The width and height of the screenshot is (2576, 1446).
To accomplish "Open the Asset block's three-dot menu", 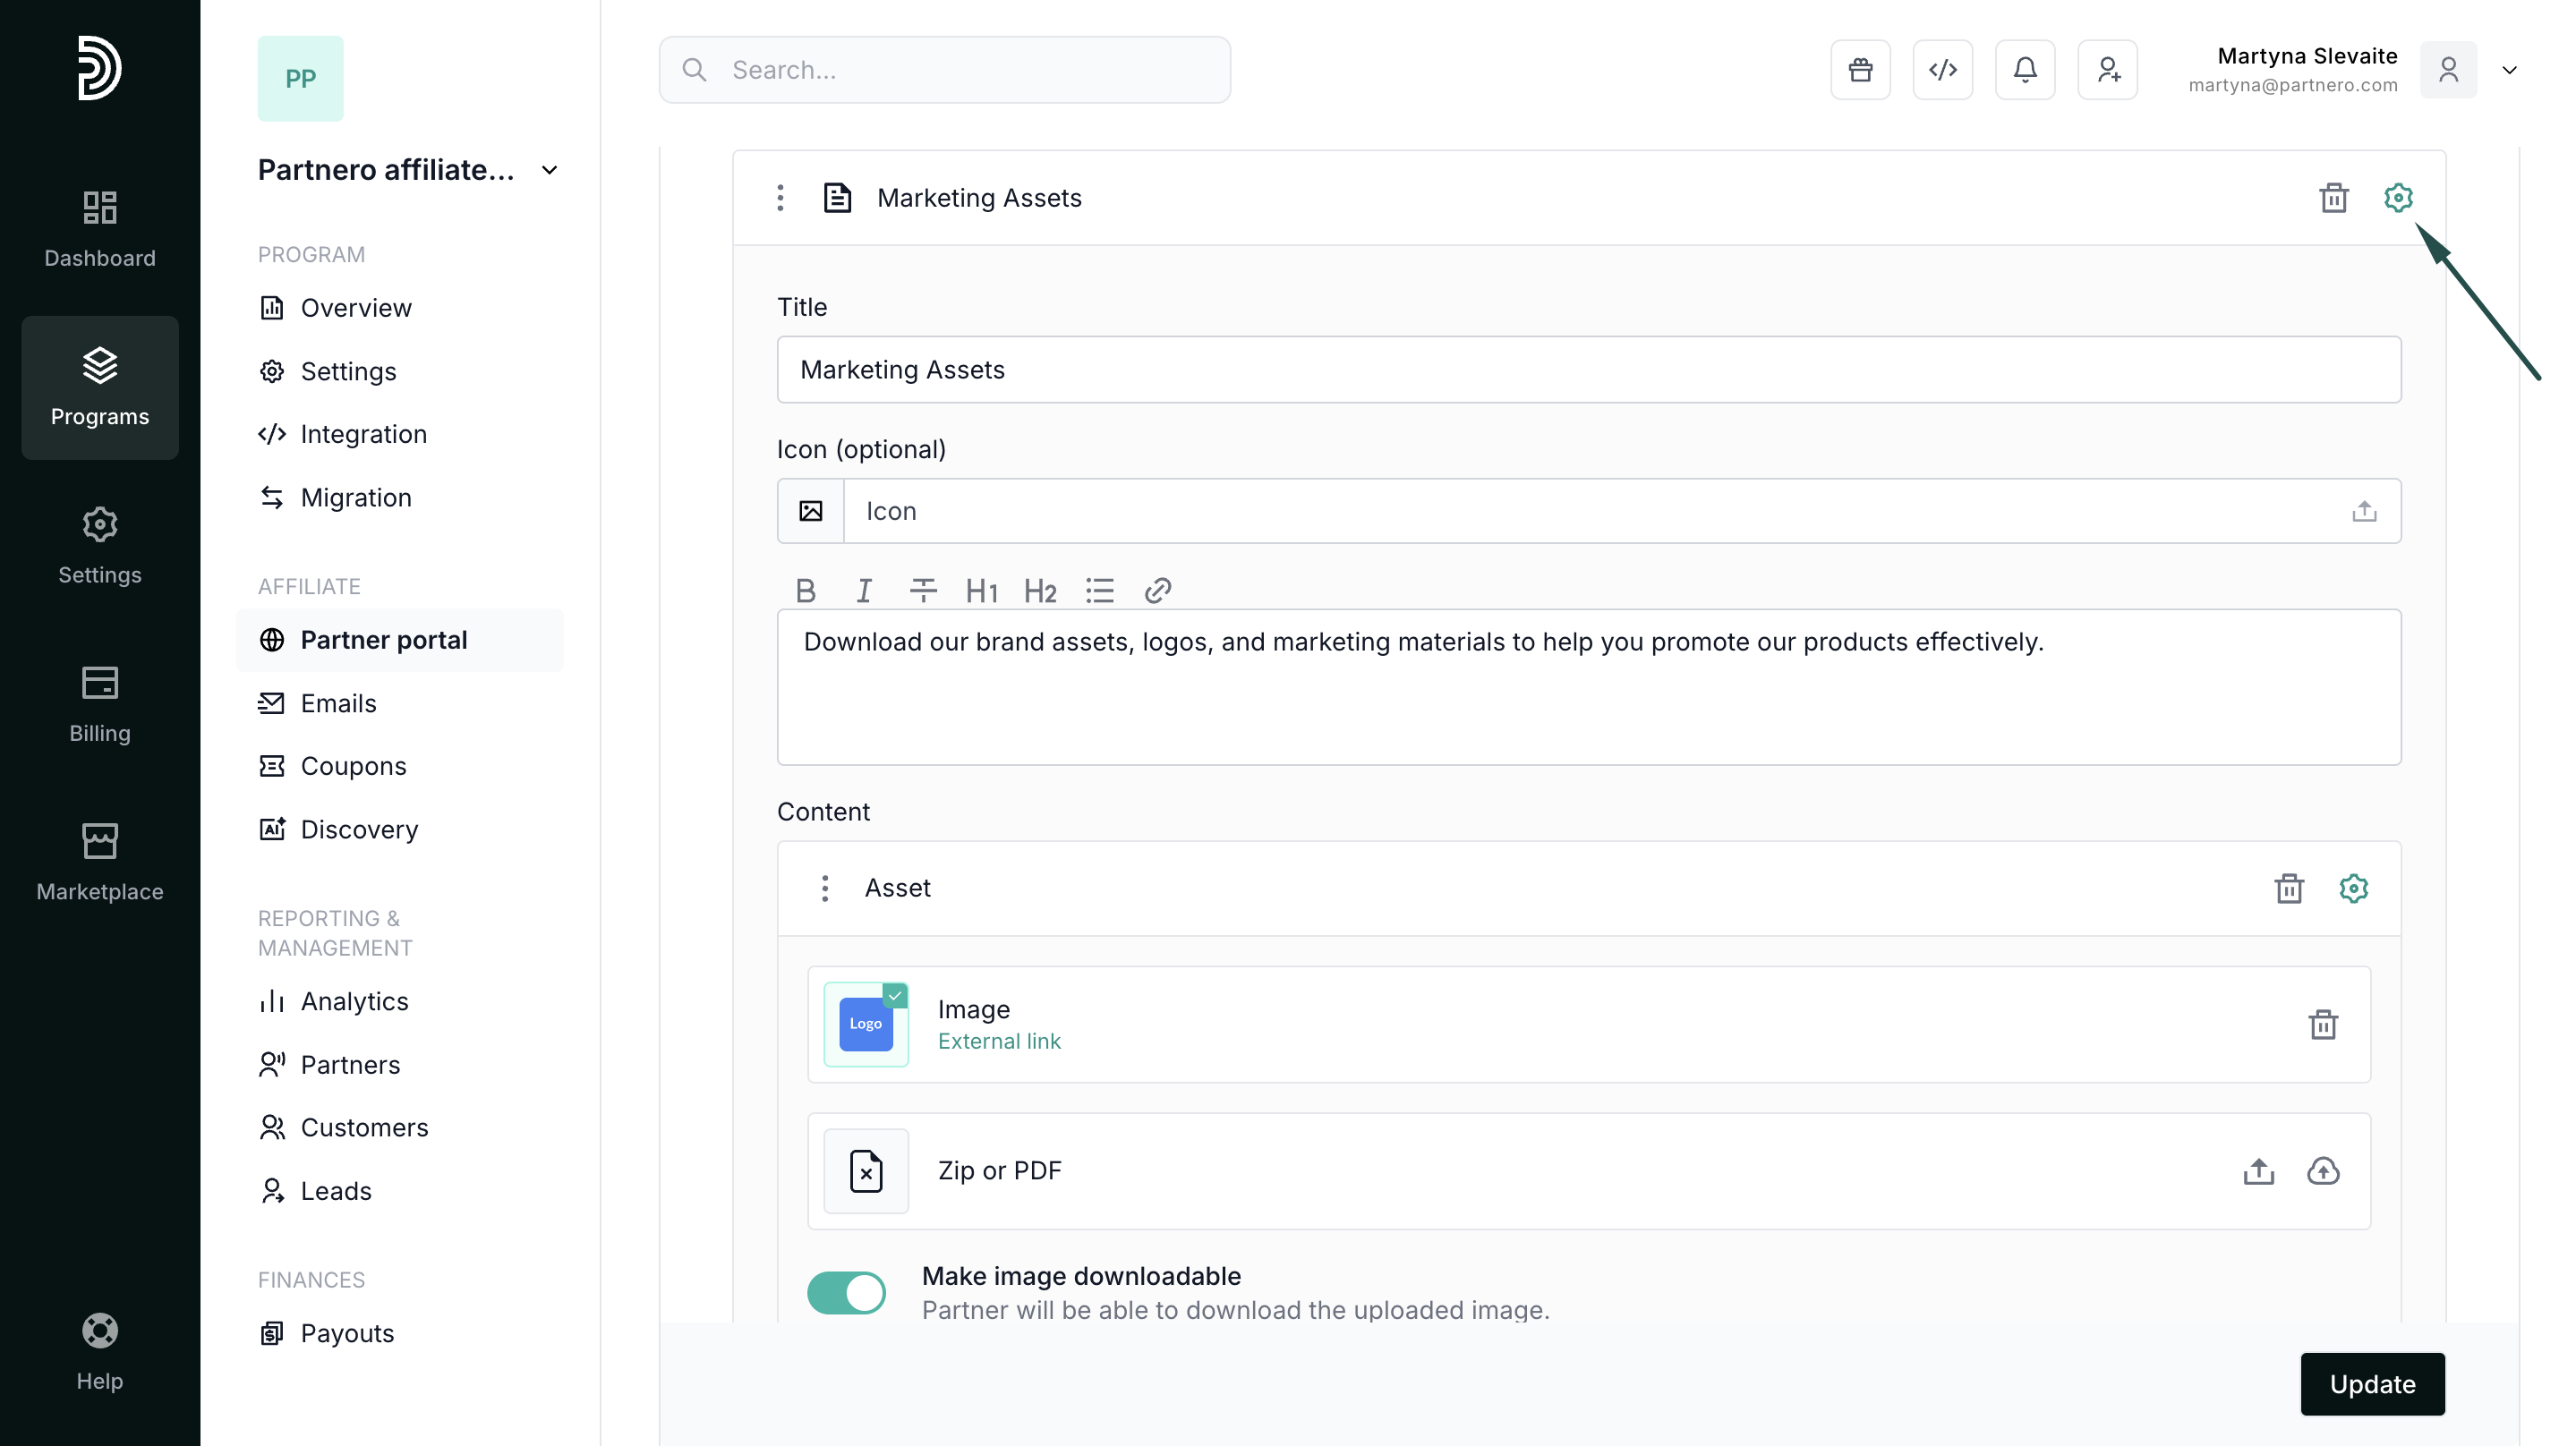I will (x=824, y=888).
